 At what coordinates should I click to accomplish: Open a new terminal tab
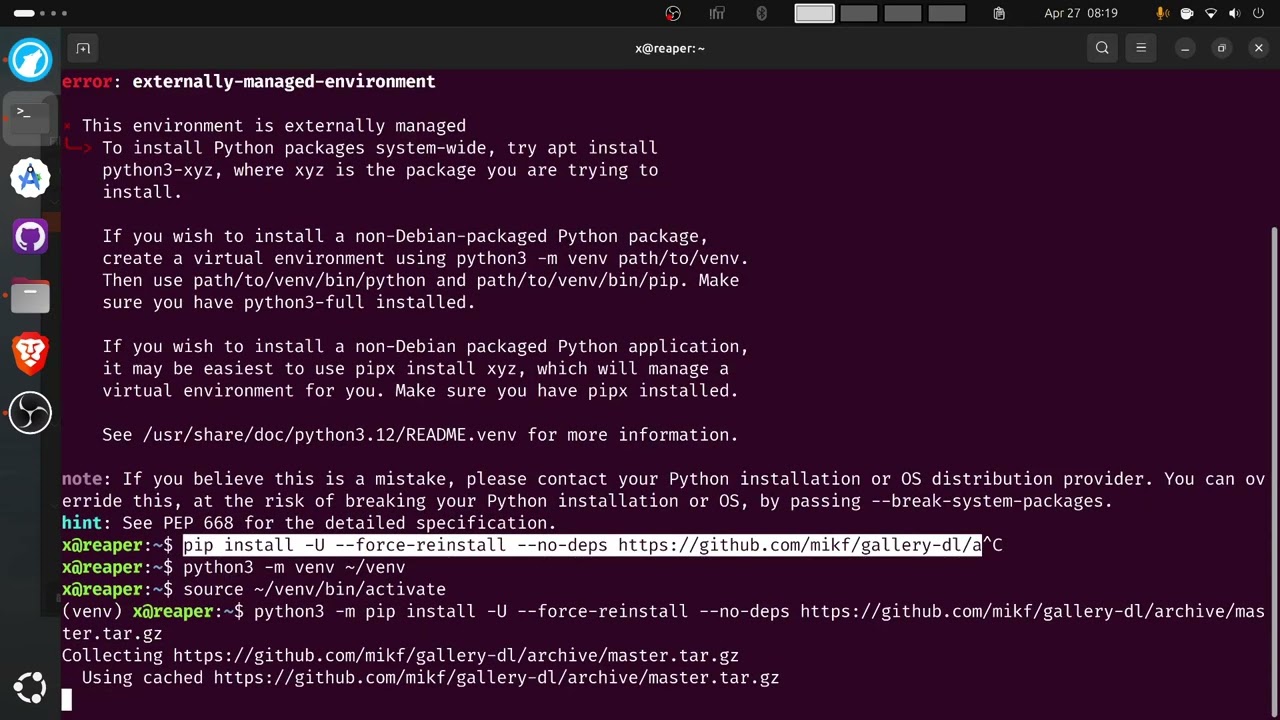(83, 48)
